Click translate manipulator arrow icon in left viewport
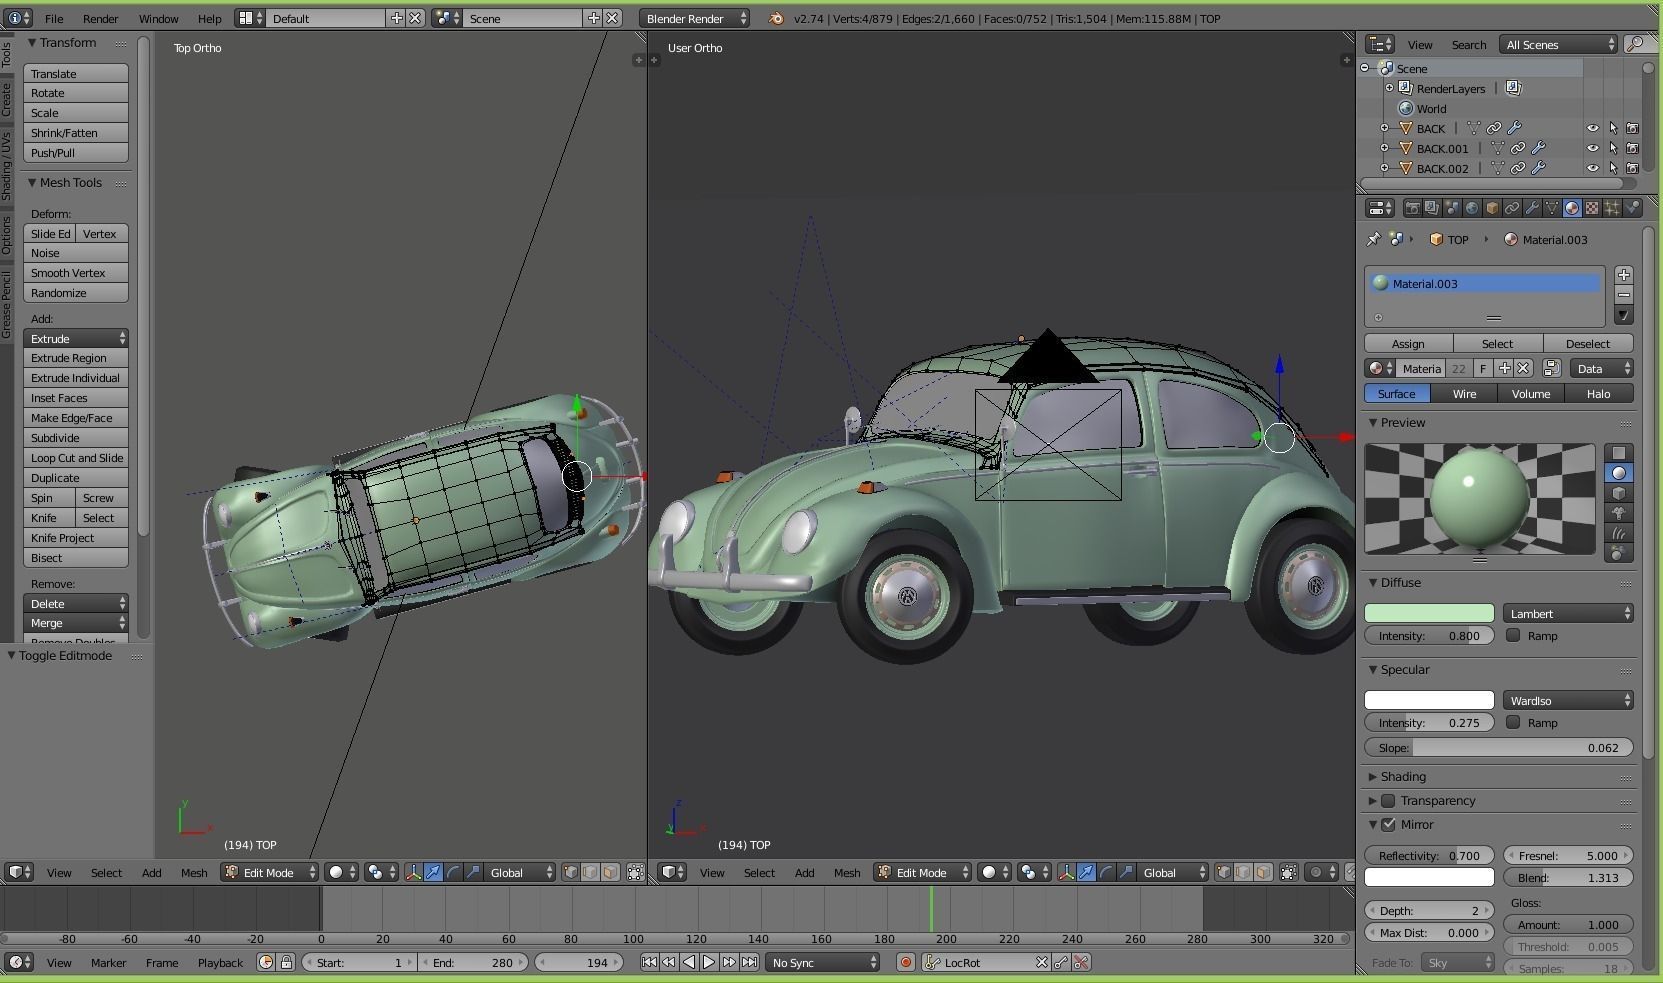This screenshot has width=1663, height=983. tap(433, 872)
